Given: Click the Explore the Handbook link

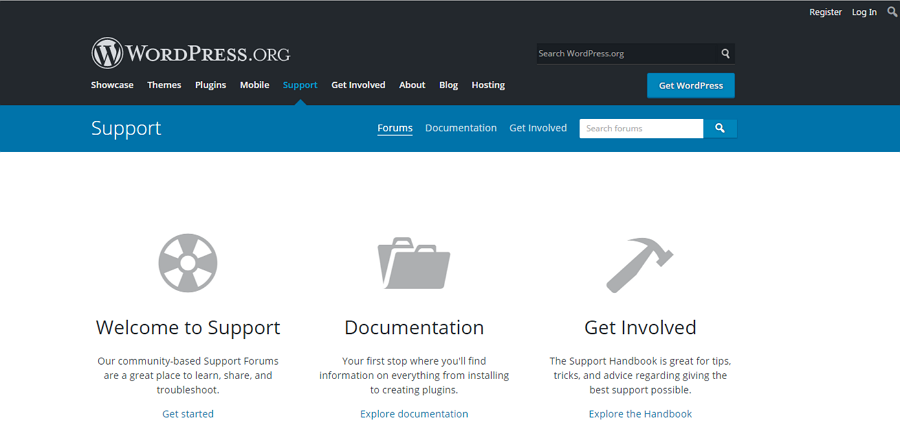Looking at the screenshot, I should 640,414.
